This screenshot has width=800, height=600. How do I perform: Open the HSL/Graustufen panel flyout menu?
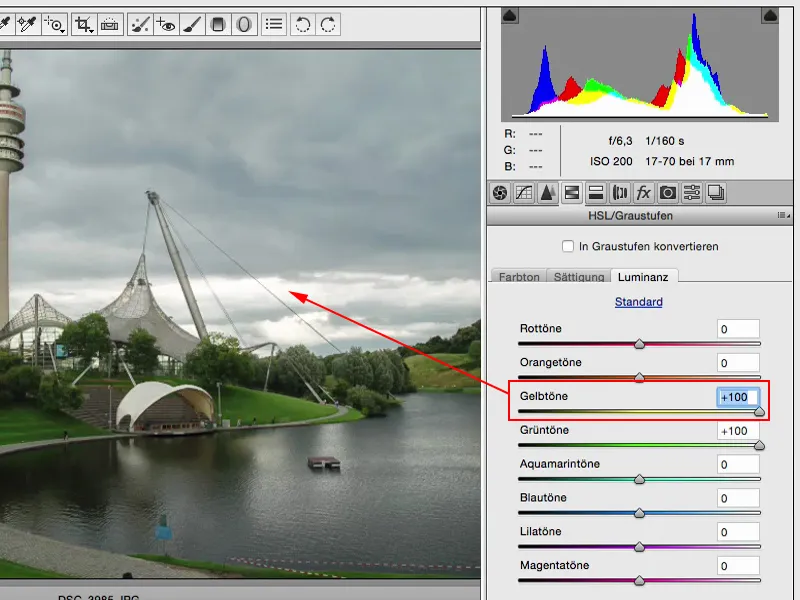click(x=784, y=215)
